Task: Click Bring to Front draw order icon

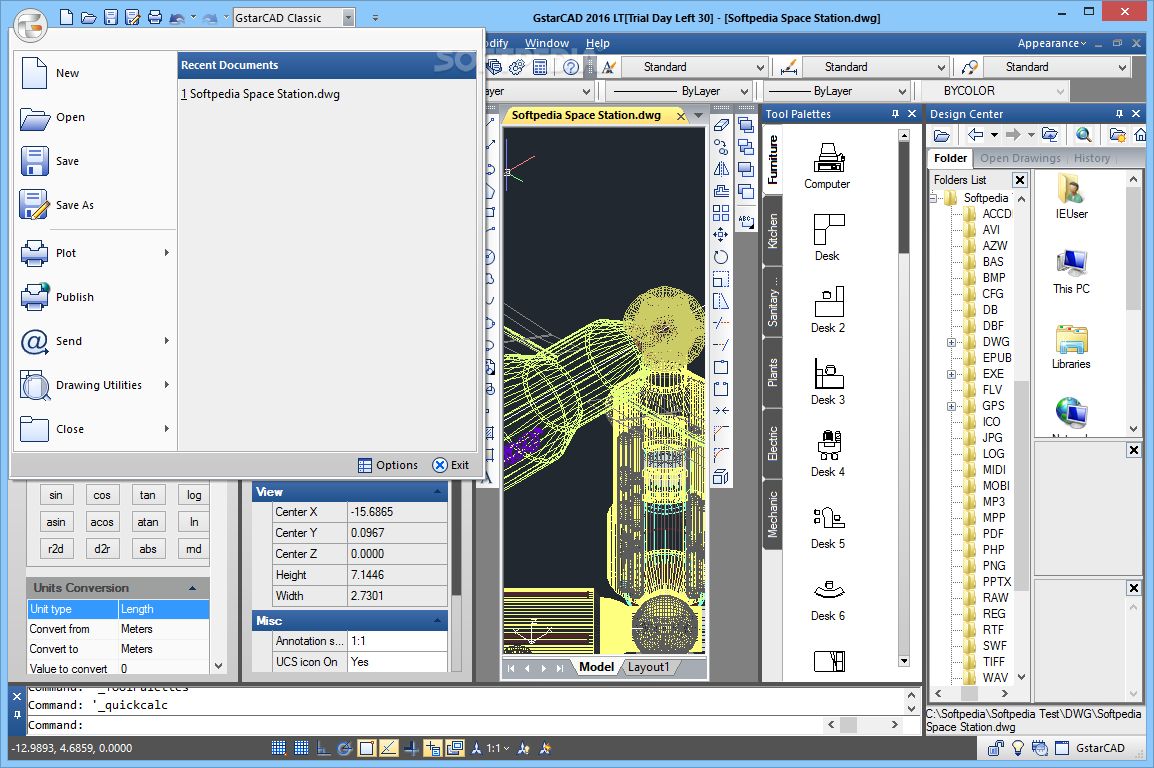Action: (x=746, y=125)
